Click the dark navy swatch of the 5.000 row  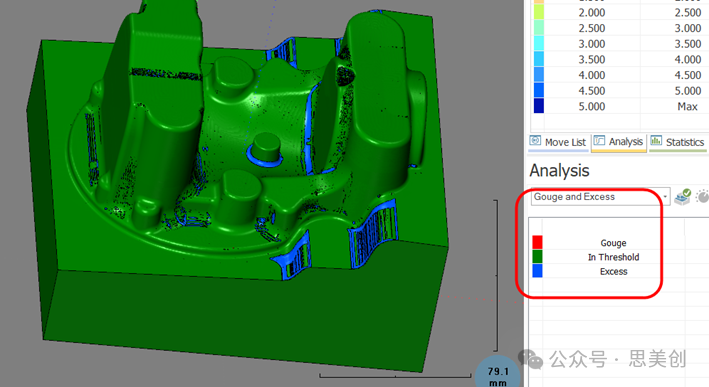pyautogui.click(x=539, y=106)
